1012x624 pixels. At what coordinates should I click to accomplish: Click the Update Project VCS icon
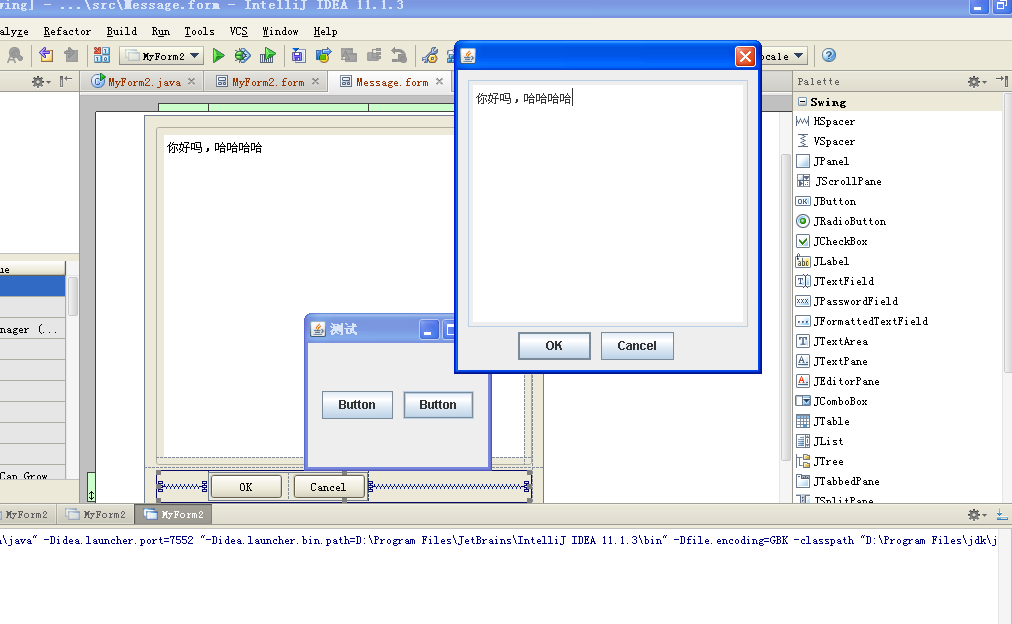coord(298,56)
